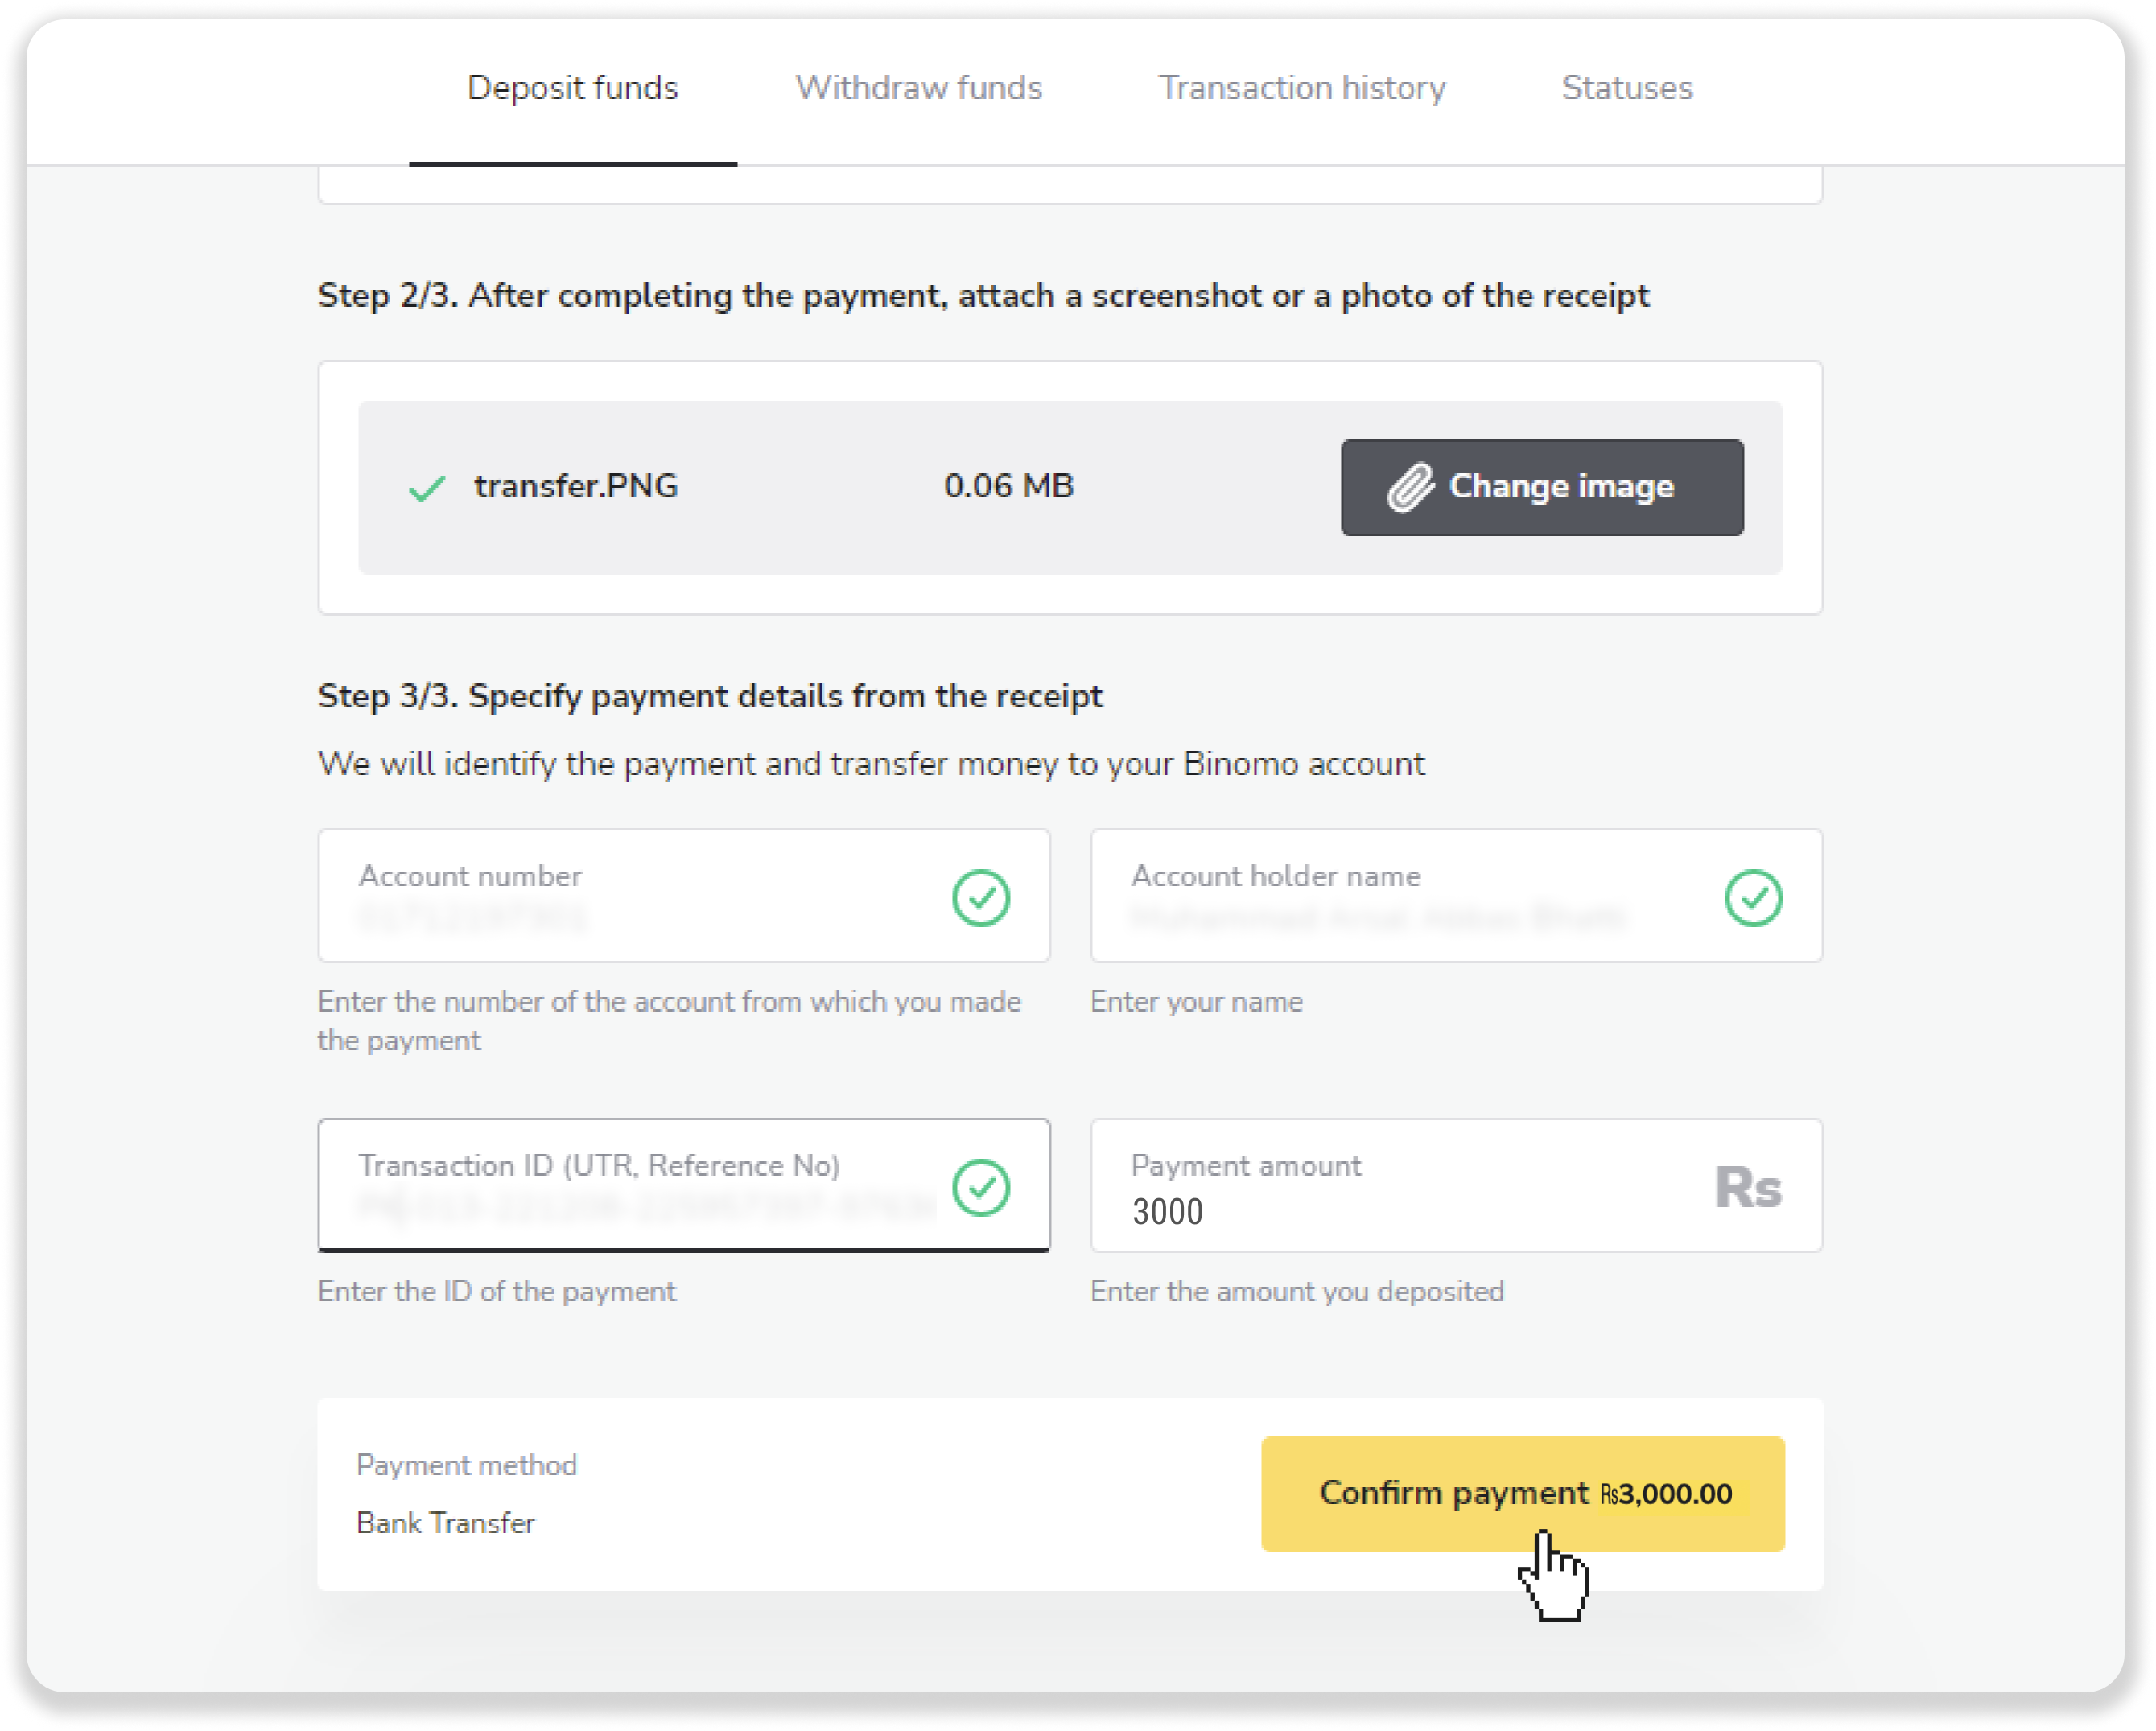Click the Account number validation check icon
2156x1731 pixels.
click(981, 897)
